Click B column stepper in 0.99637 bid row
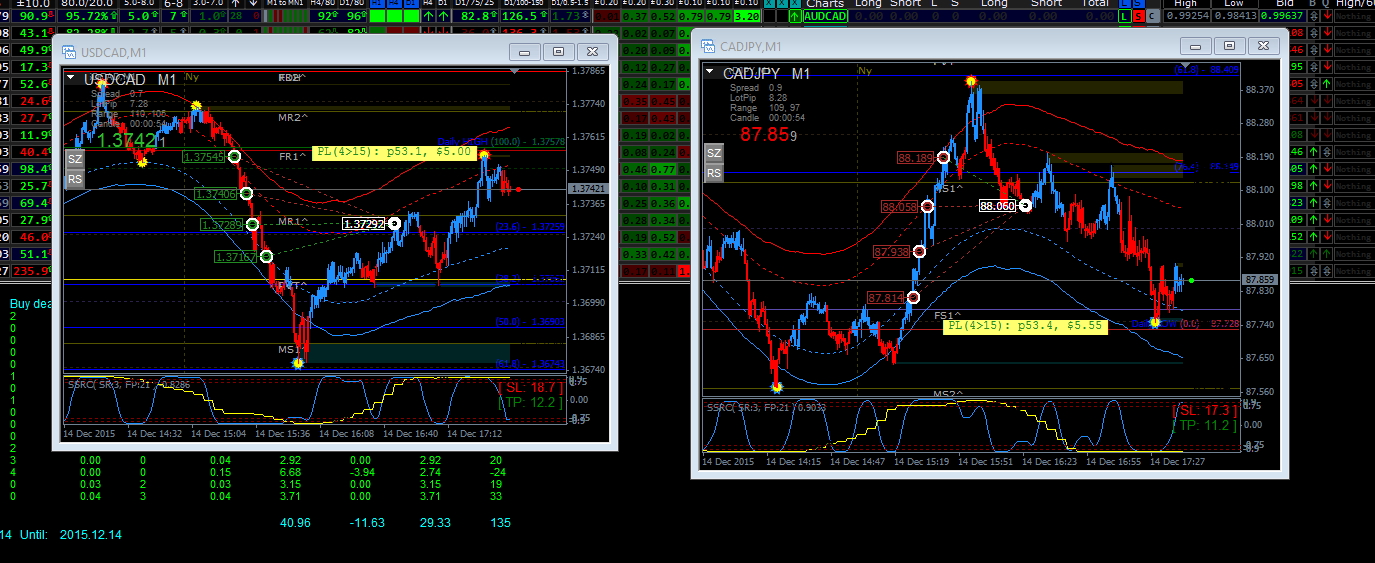Screen dimensions: 1375x563 click(1313, 16)
